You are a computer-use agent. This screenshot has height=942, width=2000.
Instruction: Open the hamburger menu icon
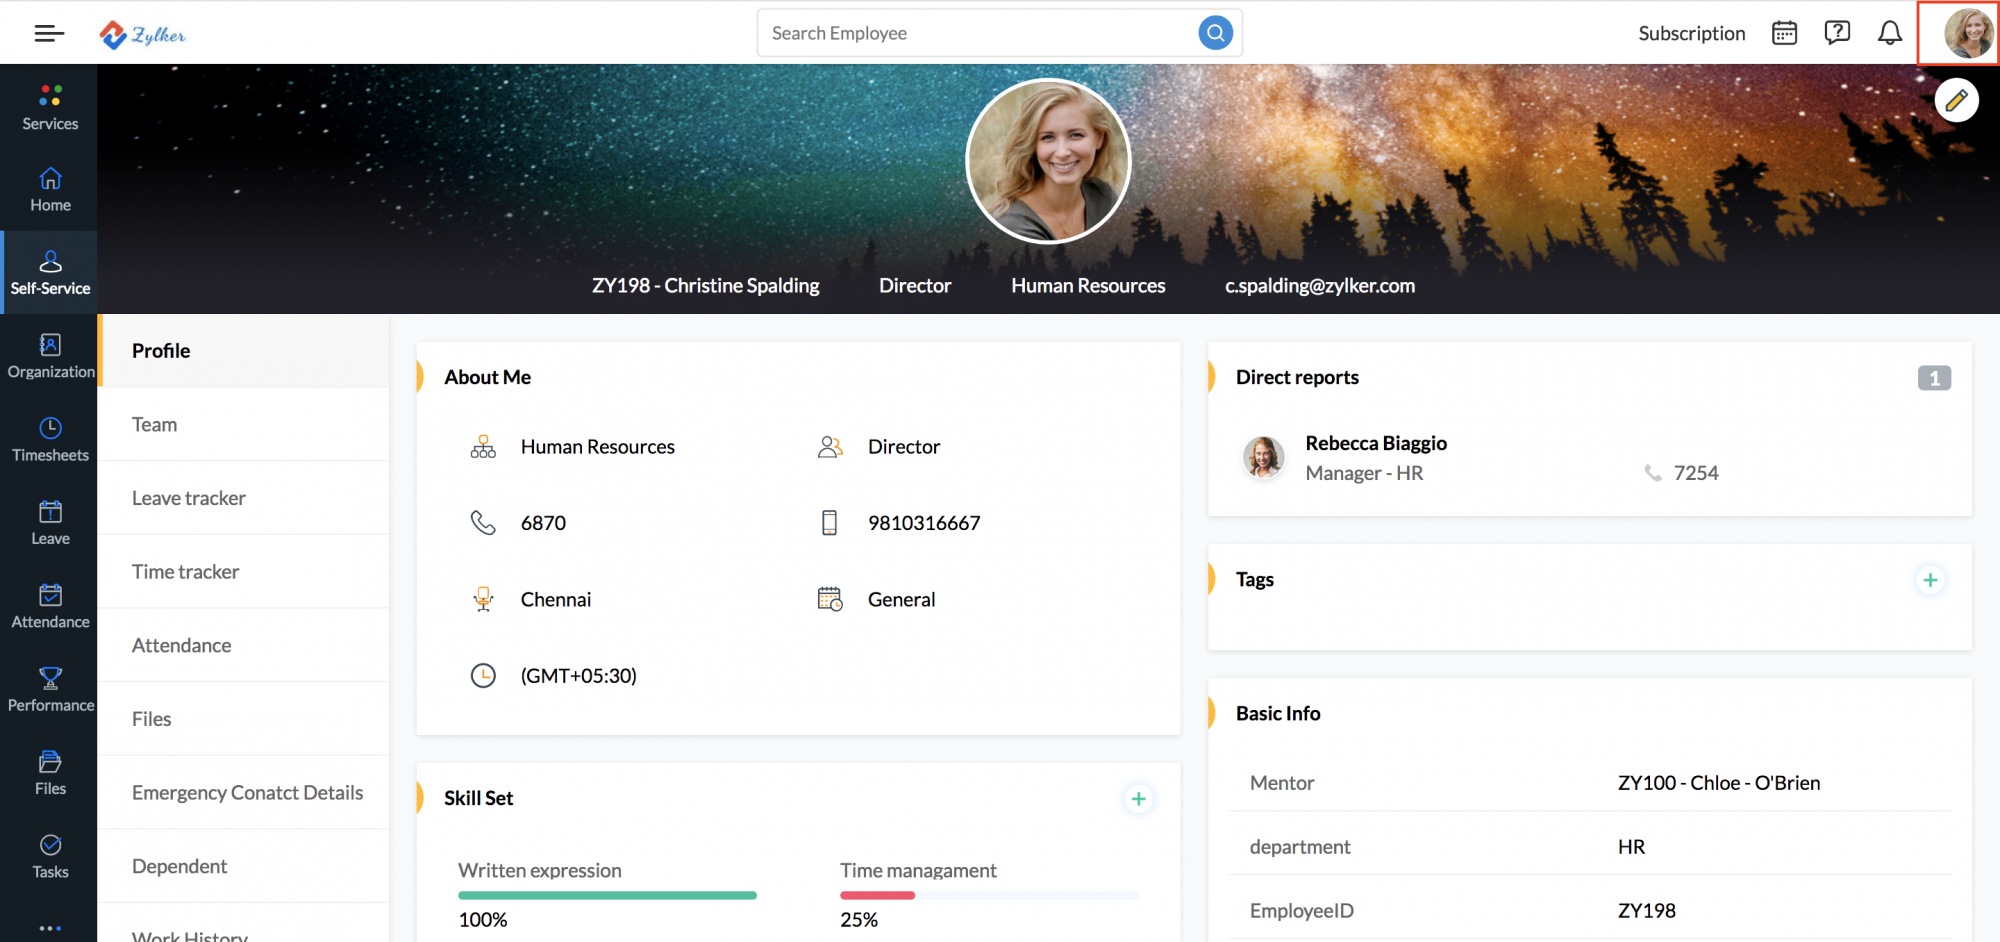coord(49,33)
